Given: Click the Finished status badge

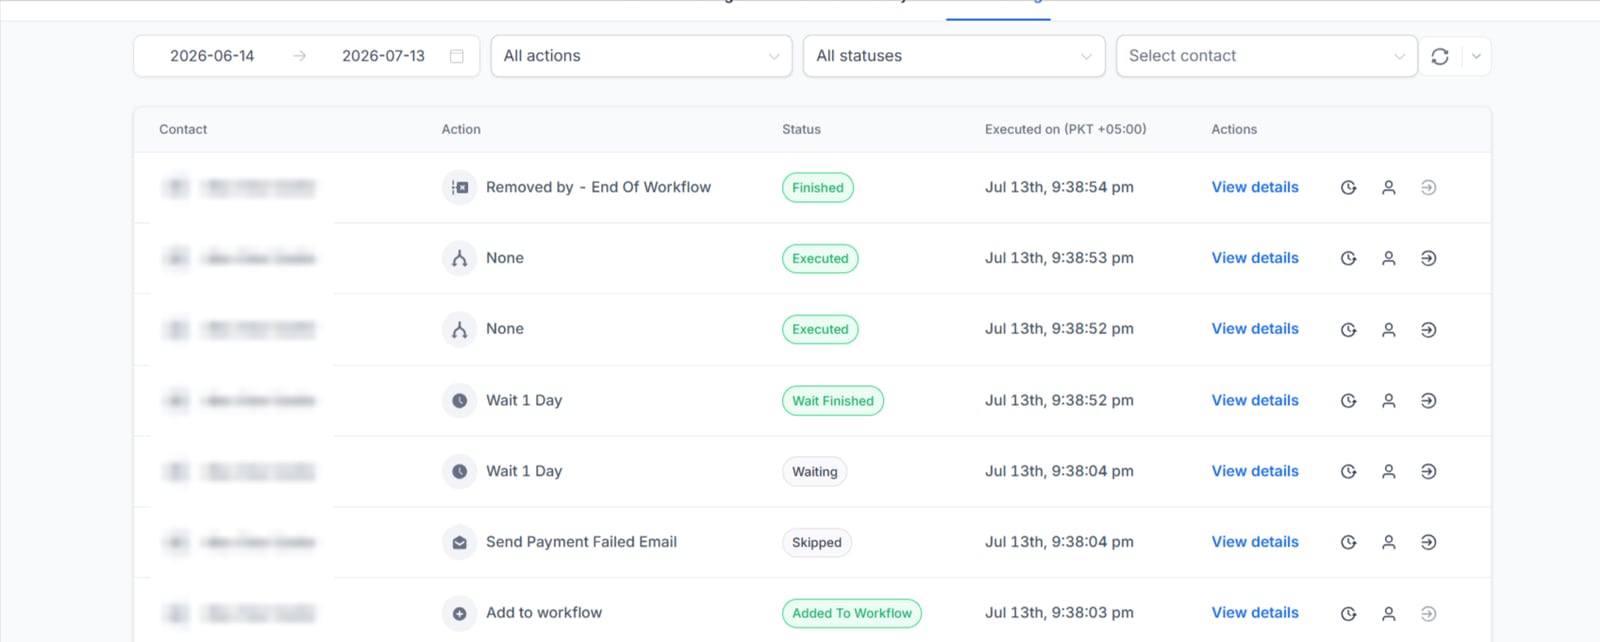Looking at the screenshot, I should [x=818, y=188].
